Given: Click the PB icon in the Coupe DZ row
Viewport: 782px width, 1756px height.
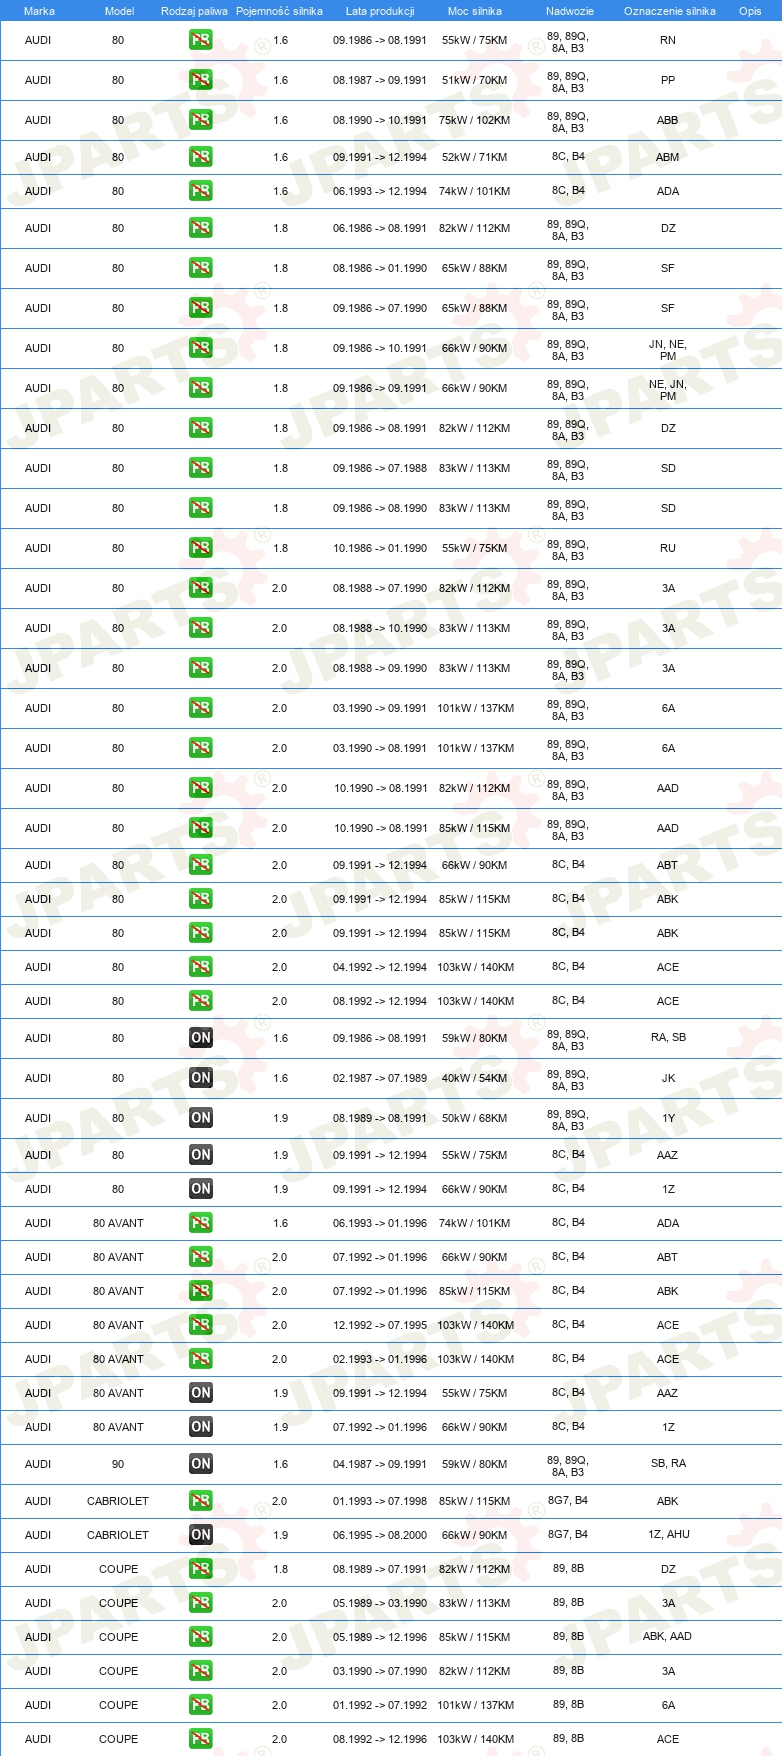Looking at the screenshot, I should click(x=201, y=1569).
